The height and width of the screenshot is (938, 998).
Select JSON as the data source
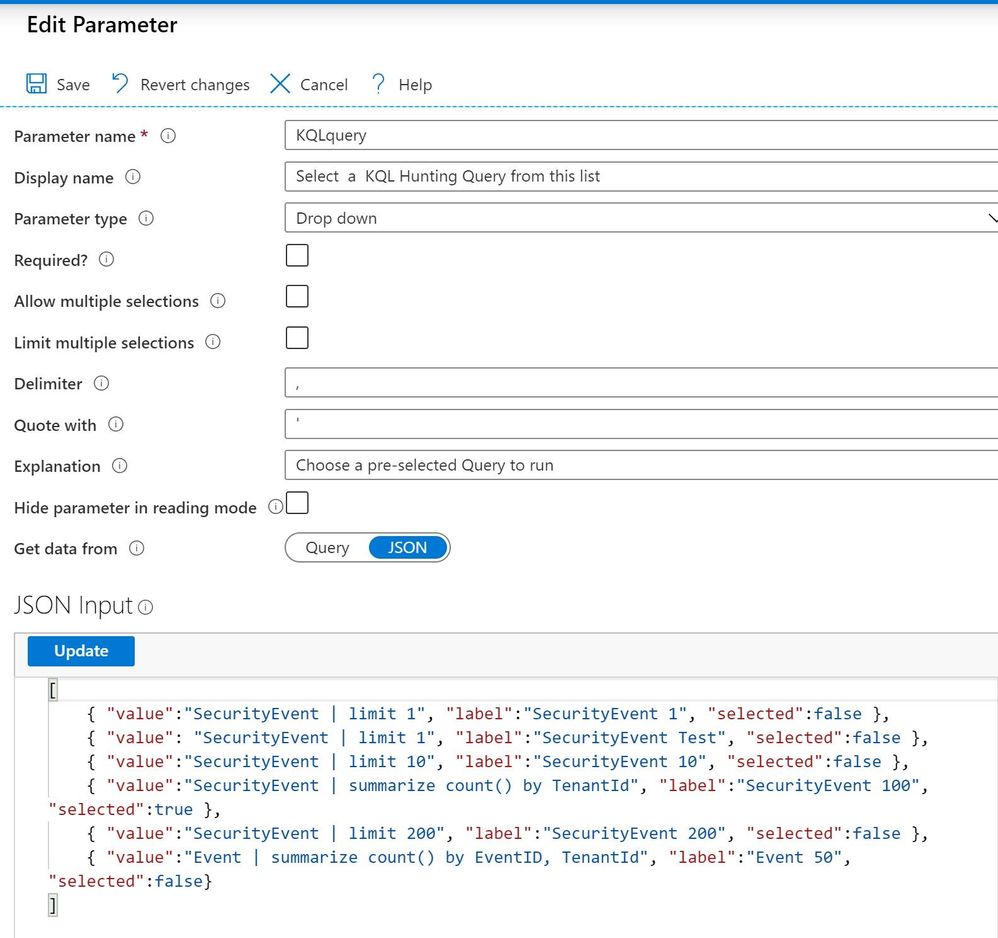tap(407, 548)
